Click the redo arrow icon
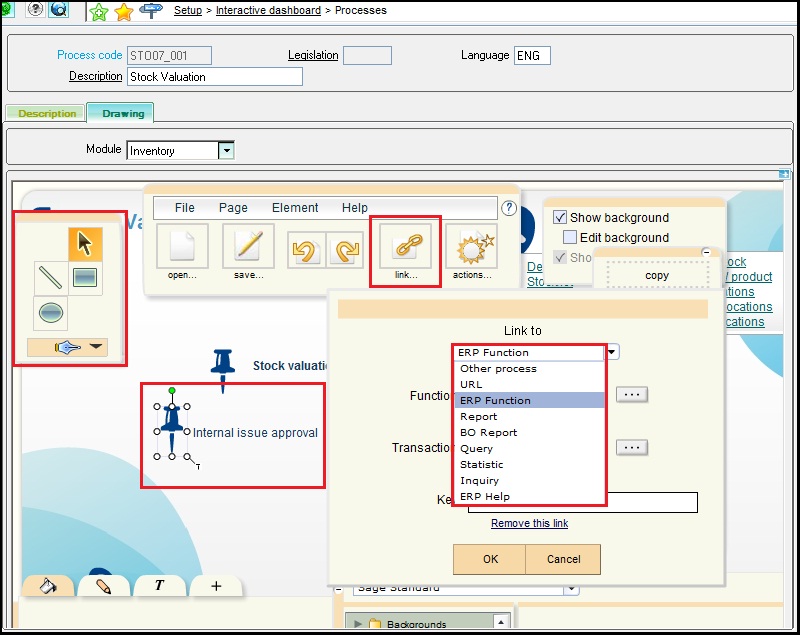The height and width of the screenshot is (635, 800). point(345,250)
